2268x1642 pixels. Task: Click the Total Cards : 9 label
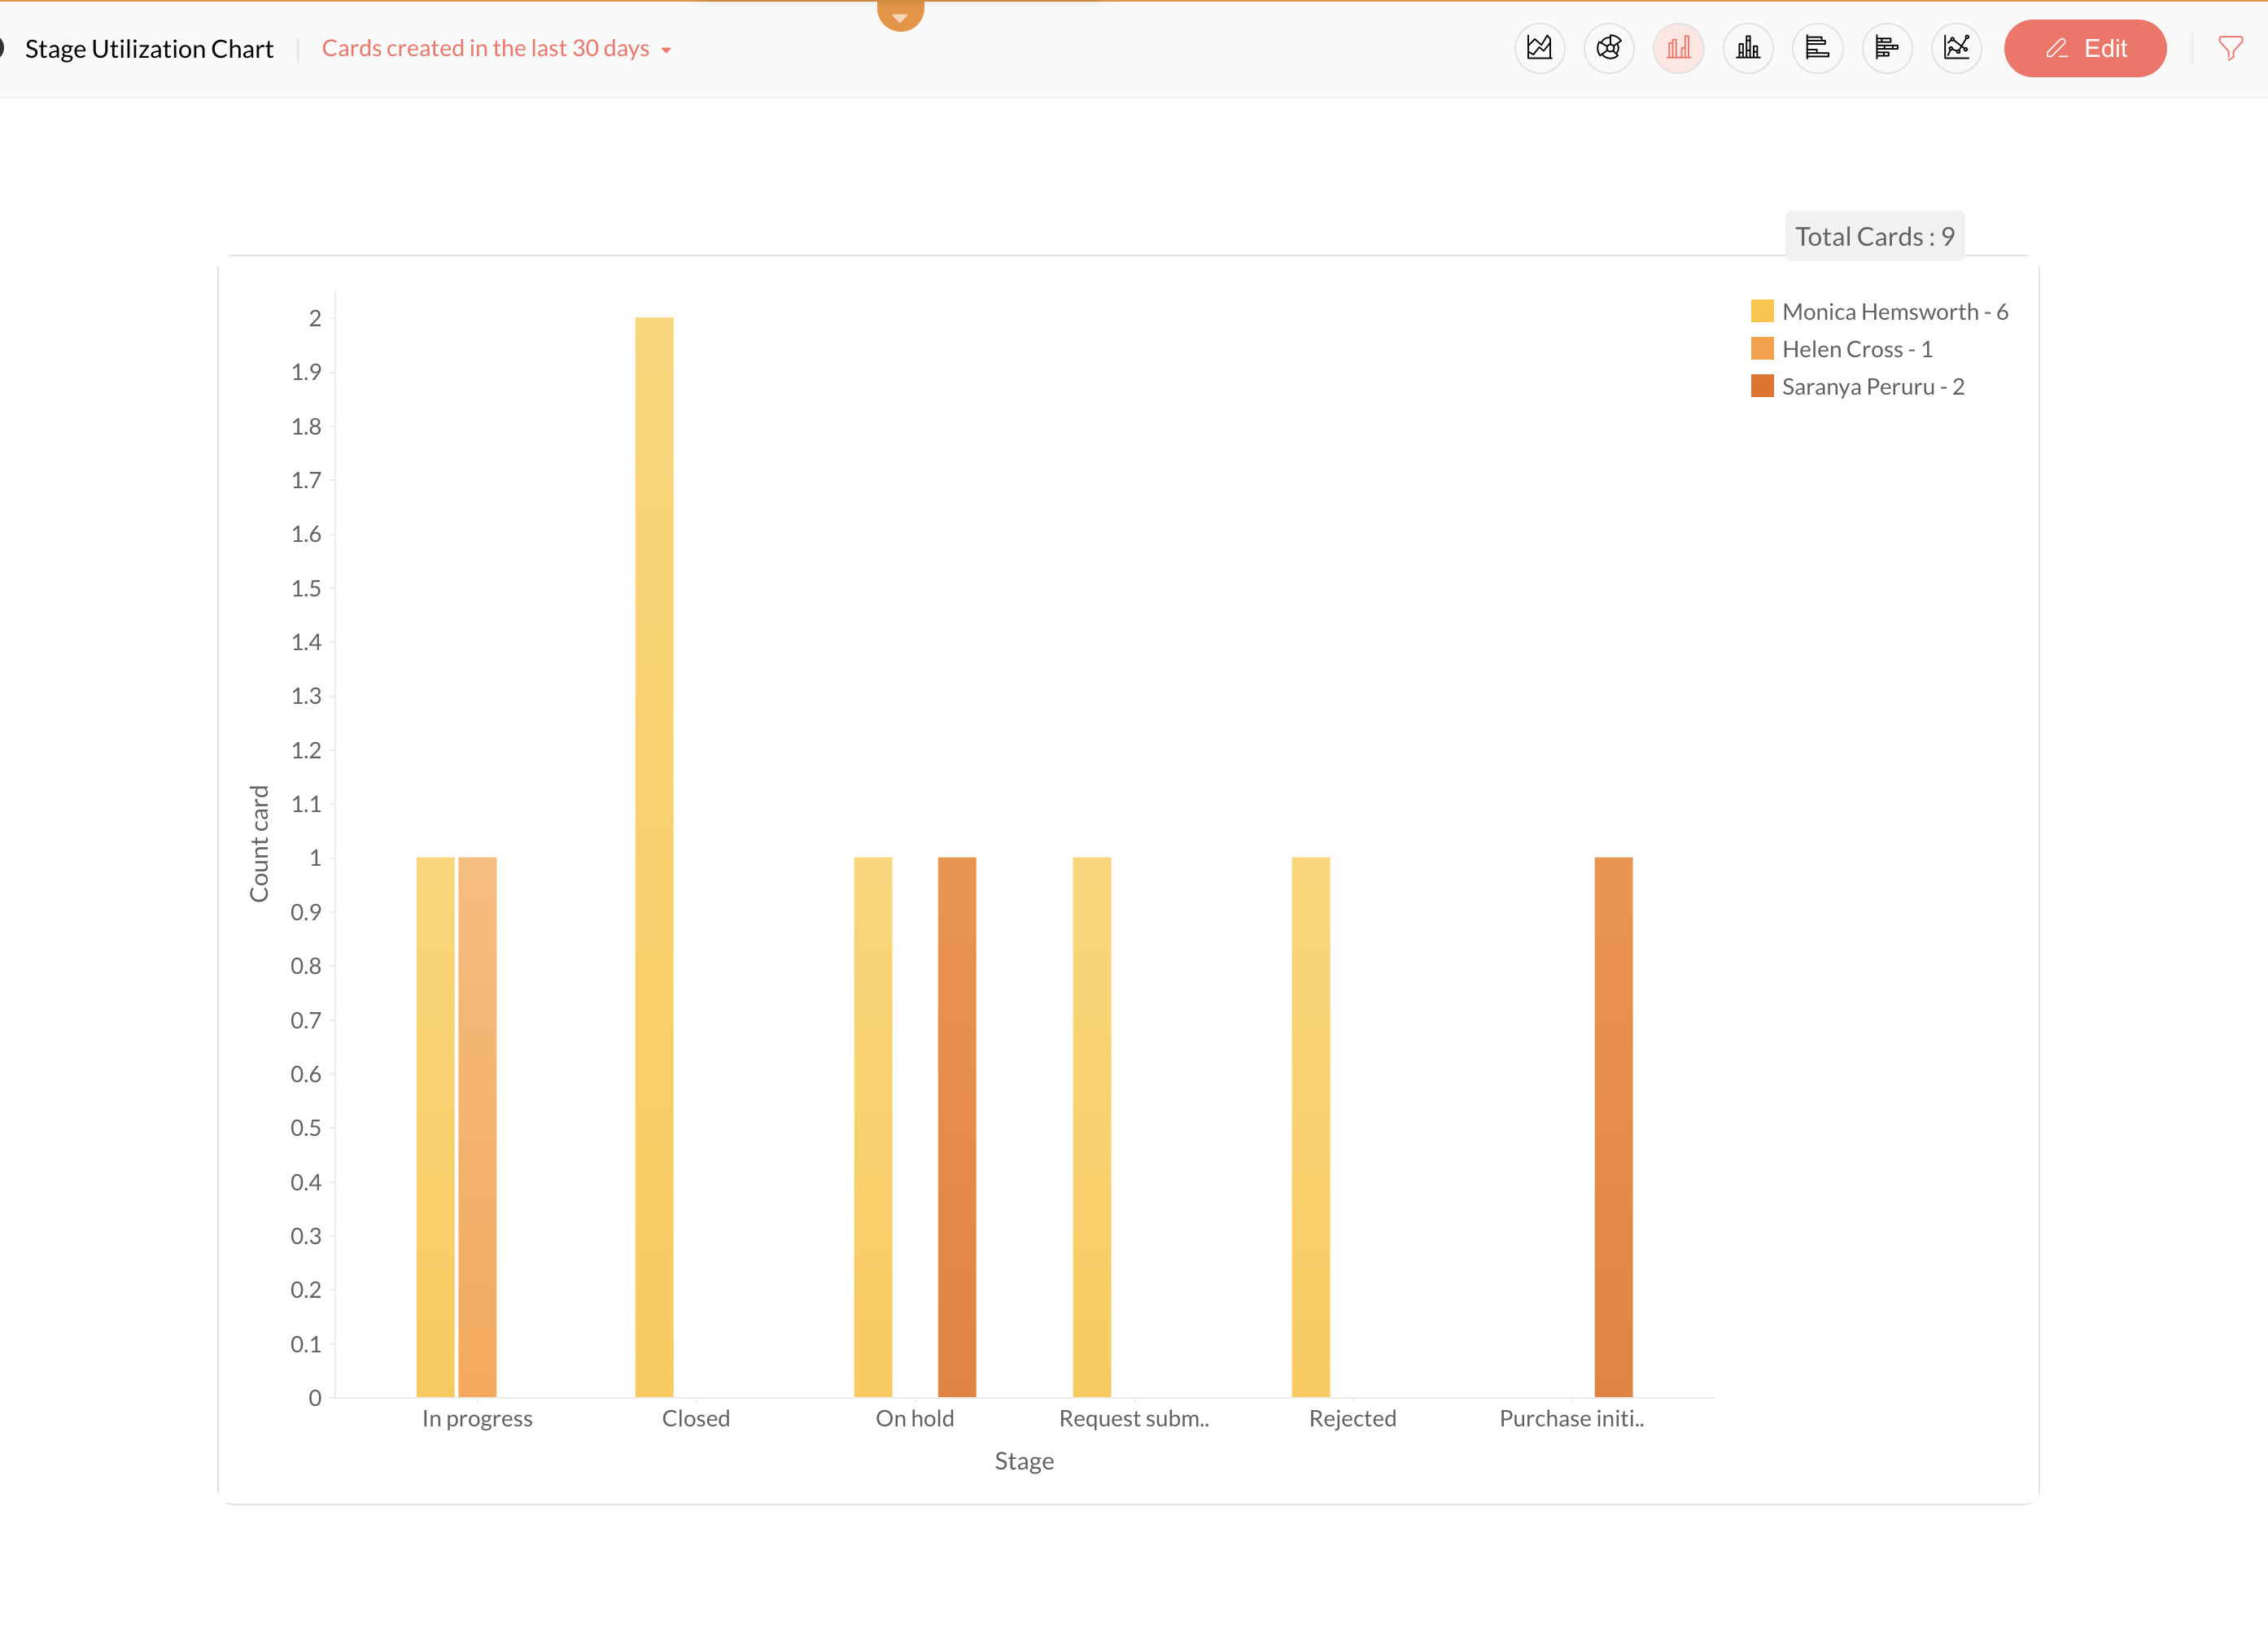tap(1873, 237)
